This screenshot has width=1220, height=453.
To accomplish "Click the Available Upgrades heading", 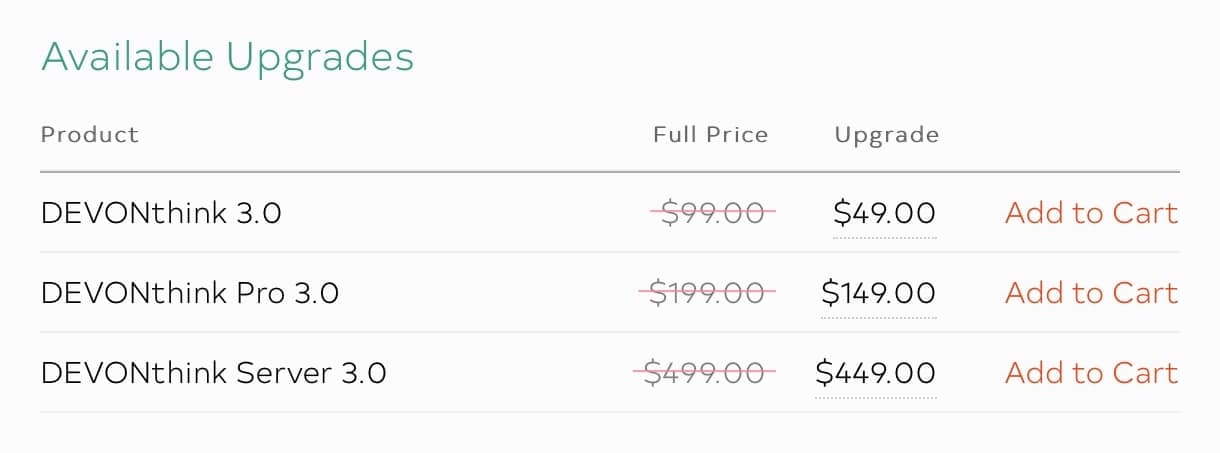I will click(227, 57).
